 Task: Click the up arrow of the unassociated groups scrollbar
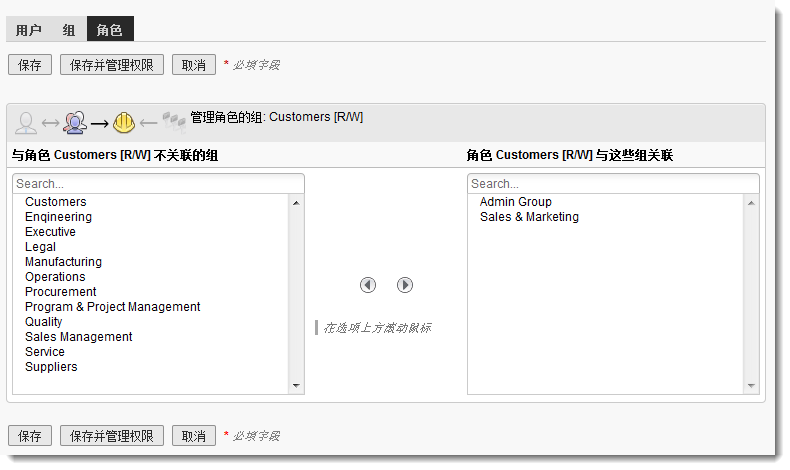(x=296, y=203)
